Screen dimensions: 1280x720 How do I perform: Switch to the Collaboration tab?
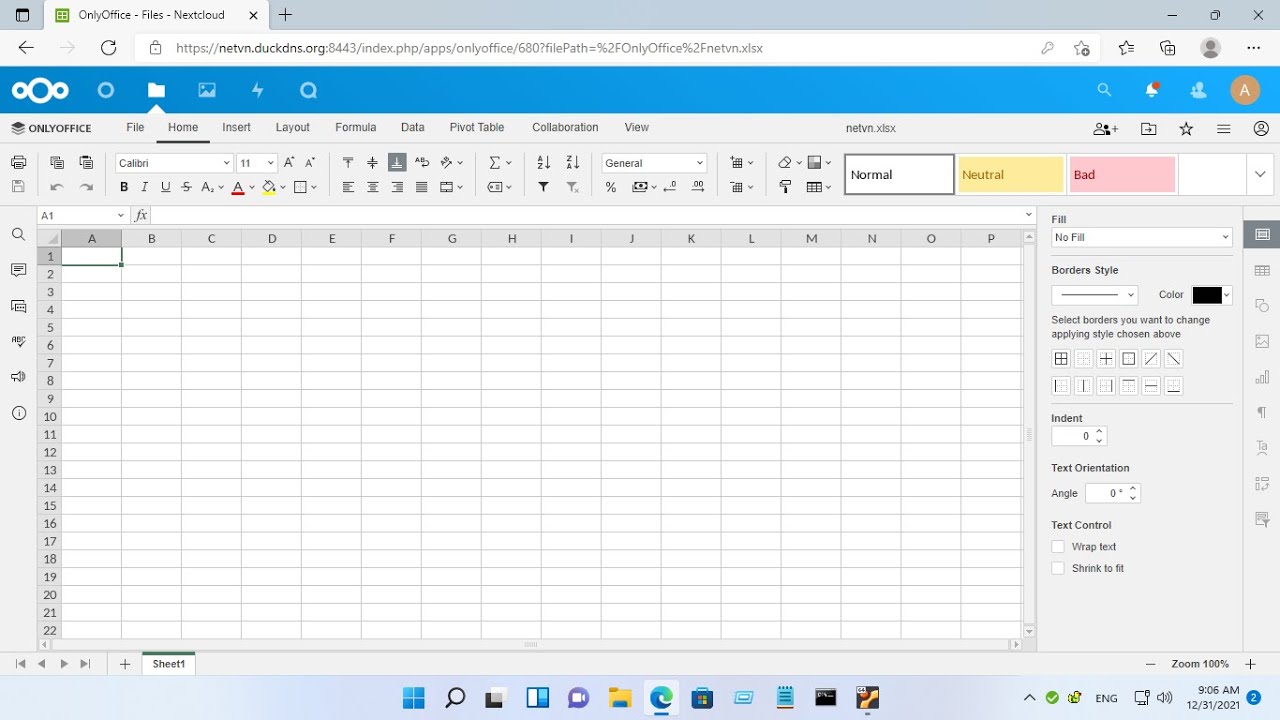565,127
